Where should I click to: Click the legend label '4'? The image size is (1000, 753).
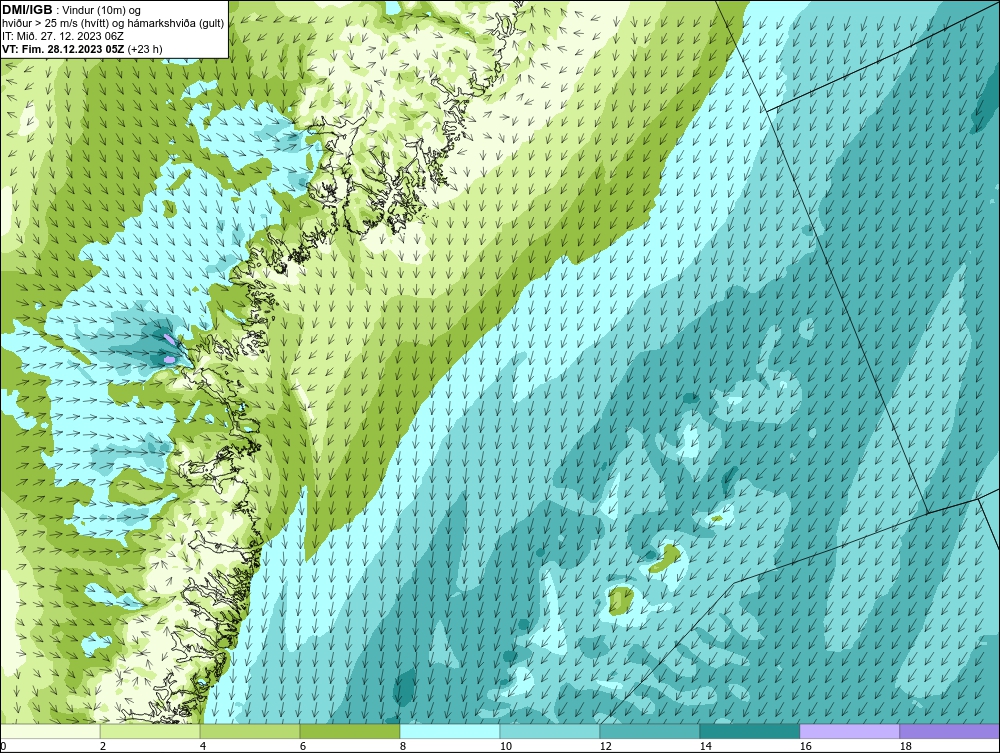coord(203,746)
